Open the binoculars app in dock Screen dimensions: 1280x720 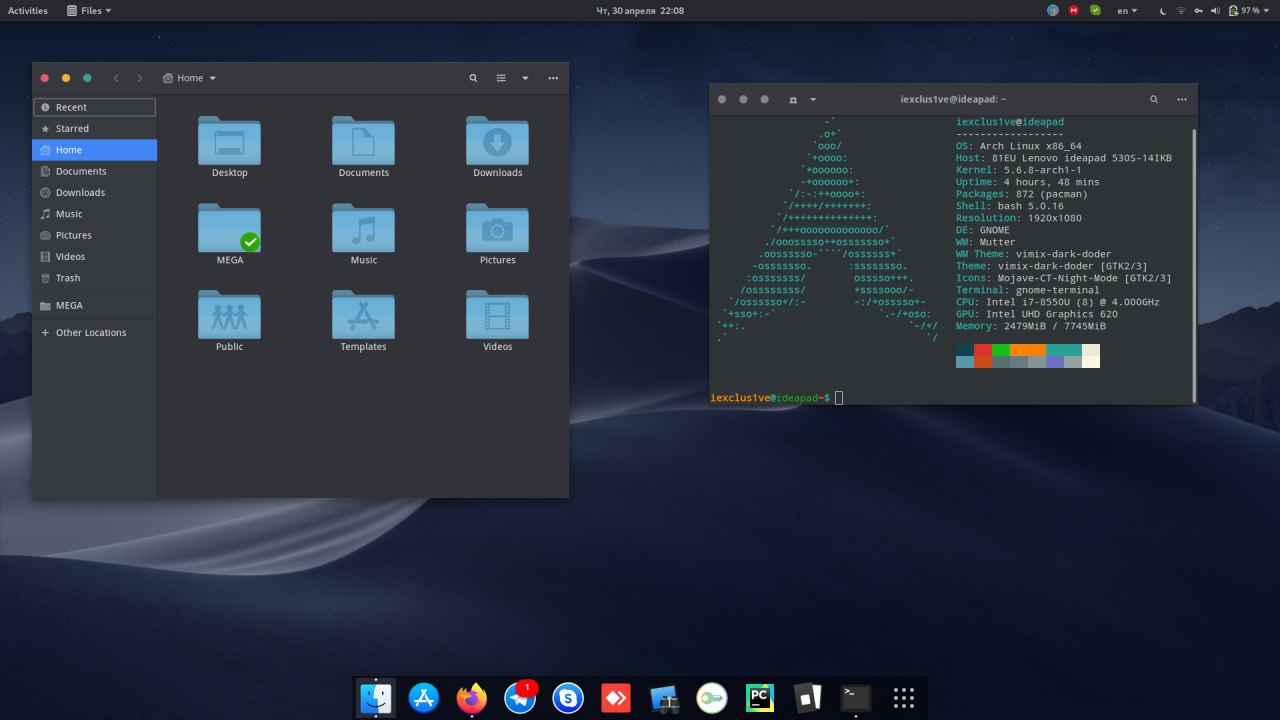click(x=664, y=698)
